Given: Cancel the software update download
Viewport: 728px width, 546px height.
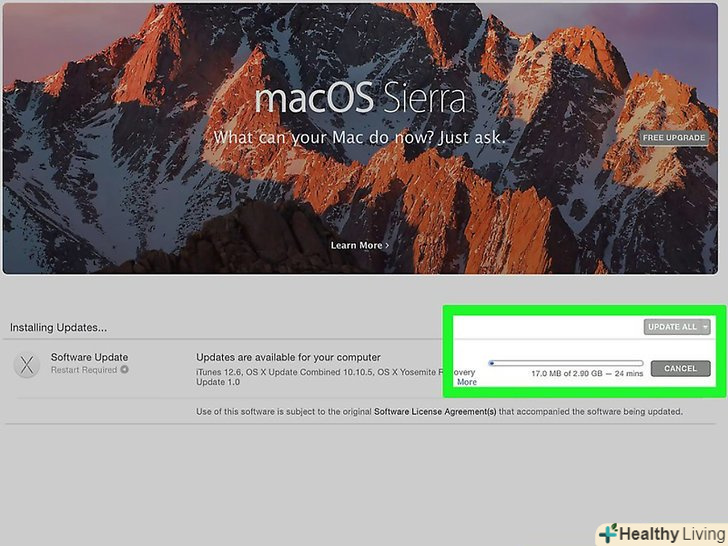Looking at the screenshot, I should [x=680, y=368].
